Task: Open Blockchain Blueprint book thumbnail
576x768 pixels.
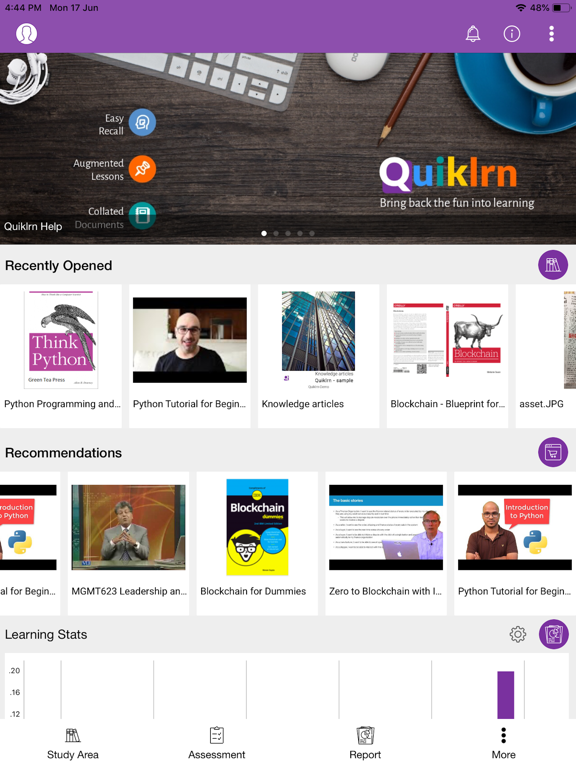Action: (x=447, y=340)
